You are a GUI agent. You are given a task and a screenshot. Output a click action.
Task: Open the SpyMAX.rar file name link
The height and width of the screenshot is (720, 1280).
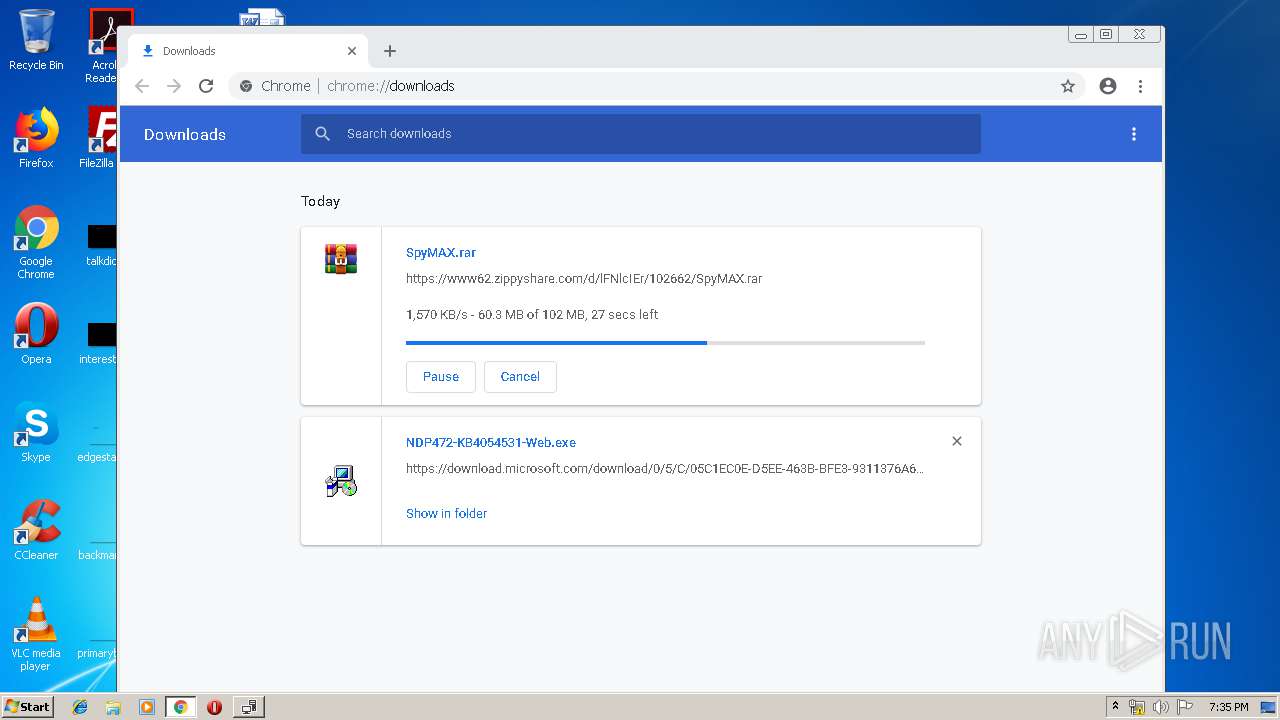(x=441, y=253)
